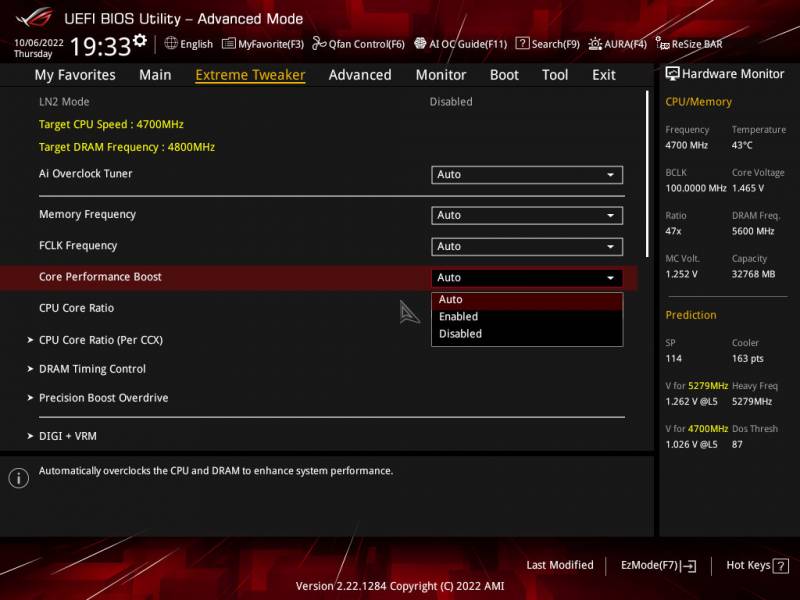Image resolution: width=800 pixels, height=600 pixels.
Task: Click the Core Voltage 1.465 V value
Action: (747, 188)
